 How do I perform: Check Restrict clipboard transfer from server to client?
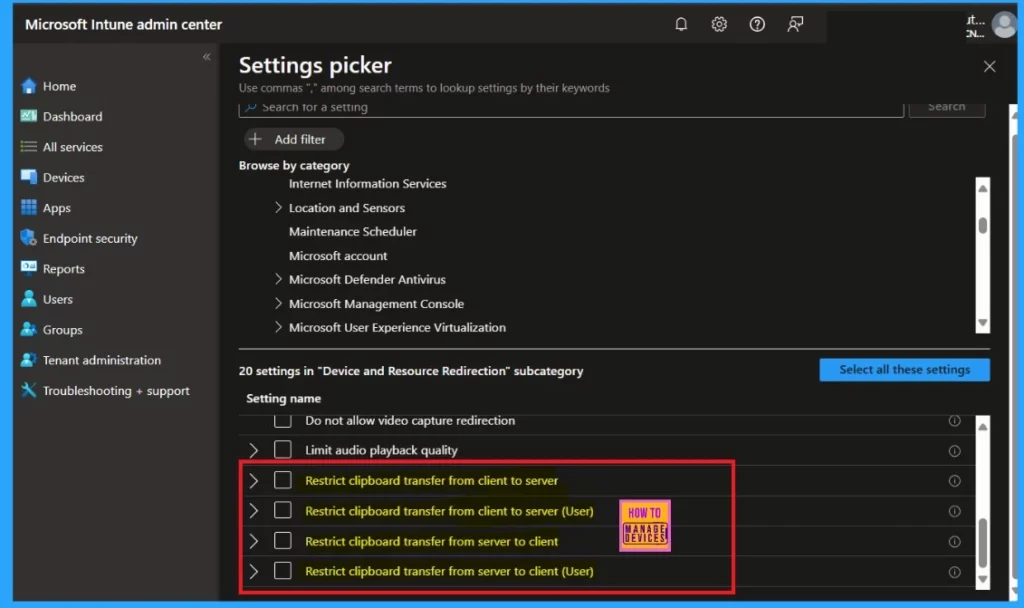coord(283,541)
